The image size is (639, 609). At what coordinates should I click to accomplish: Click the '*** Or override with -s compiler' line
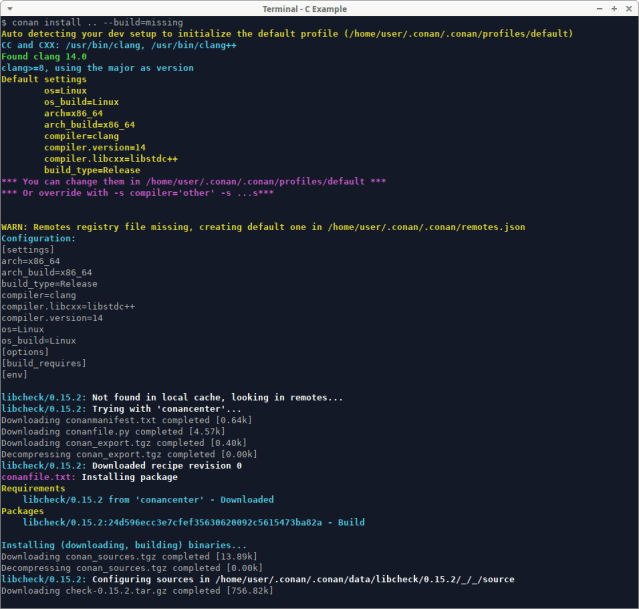(x=137, y=193)
